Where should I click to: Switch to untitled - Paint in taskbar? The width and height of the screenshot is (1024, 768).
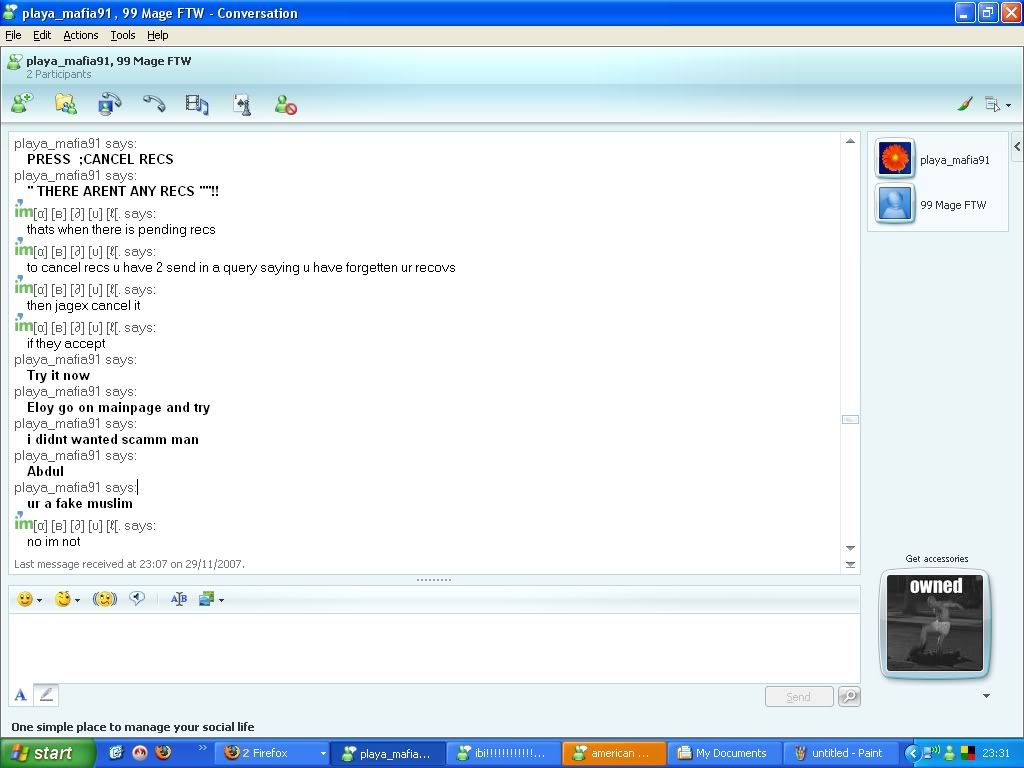pyautogui.click(x=838, y=753)
